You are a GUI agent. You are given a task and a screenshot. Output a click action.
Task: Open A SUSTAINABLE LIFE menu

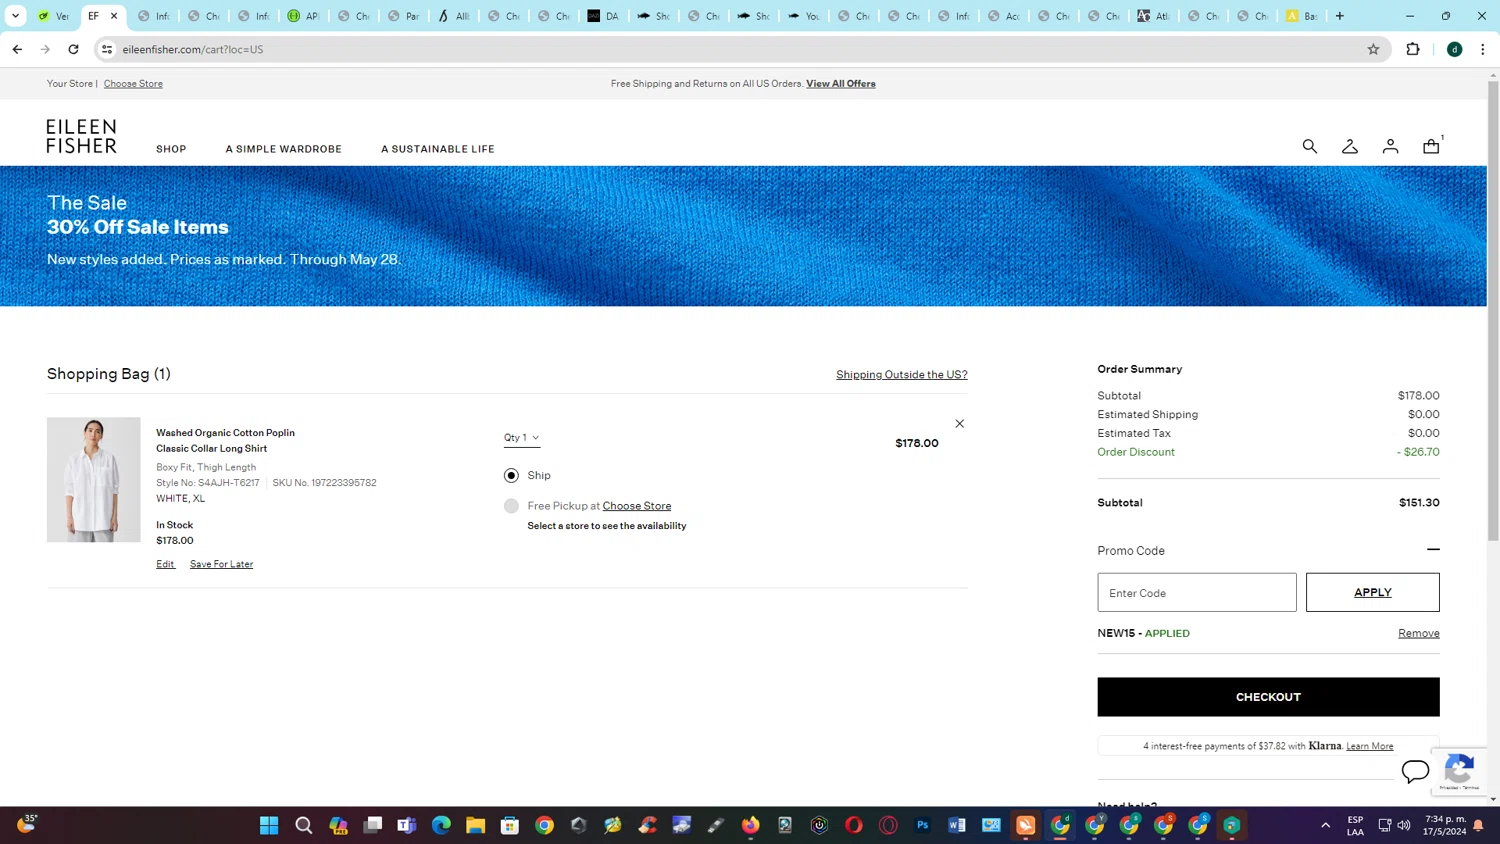437,149
